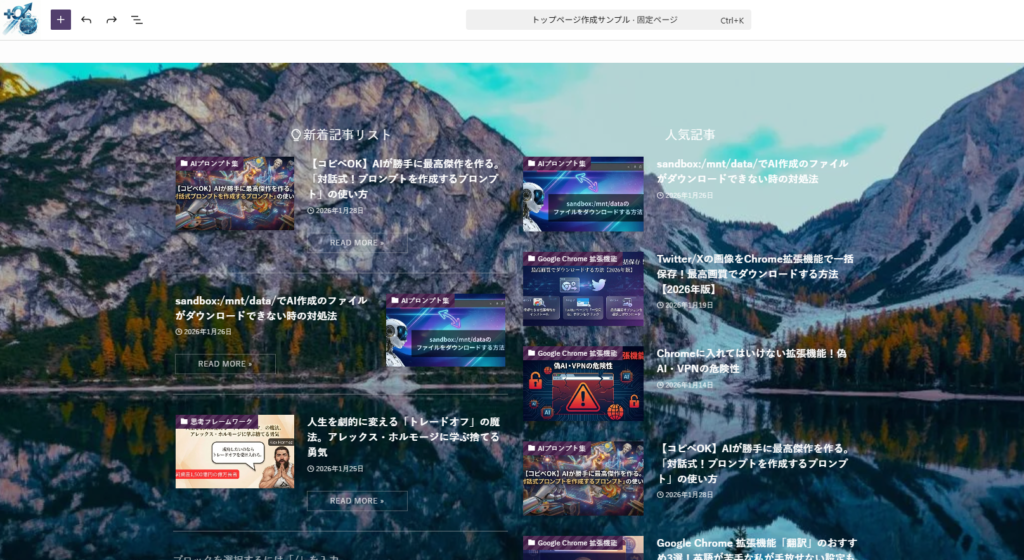Select the Twitter/X article thumbnail image
The image size is (1024, 560).
click(x=583, y=290)
